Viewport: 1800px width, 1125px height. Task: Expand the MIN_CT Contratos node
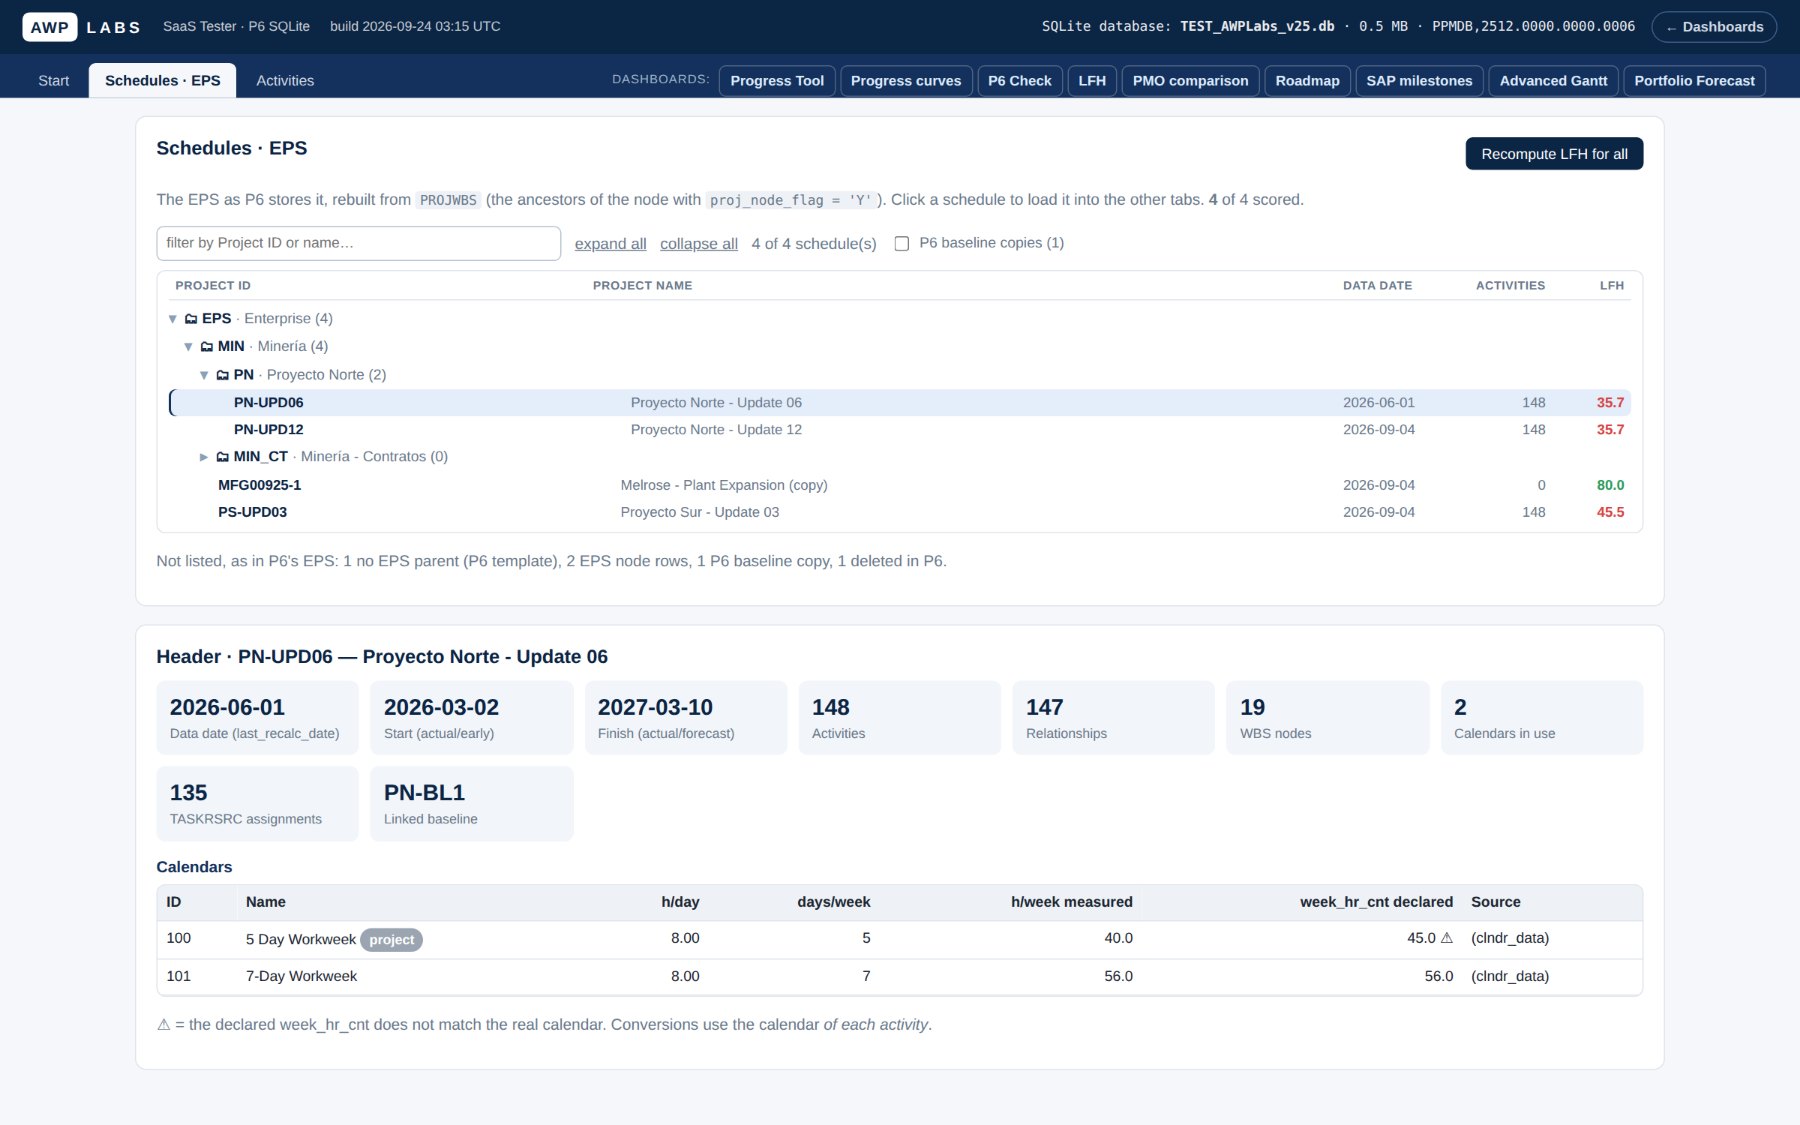204,457
